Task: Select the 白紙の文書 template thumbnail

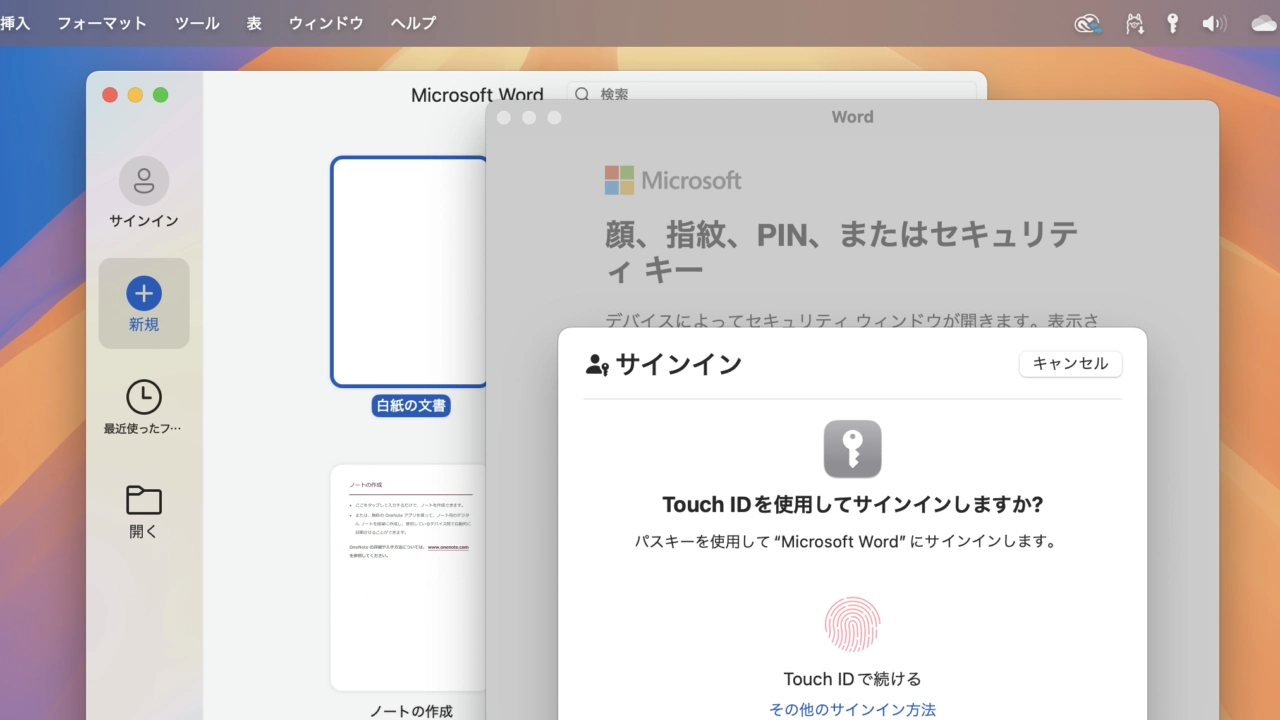Action: point(409,271)
